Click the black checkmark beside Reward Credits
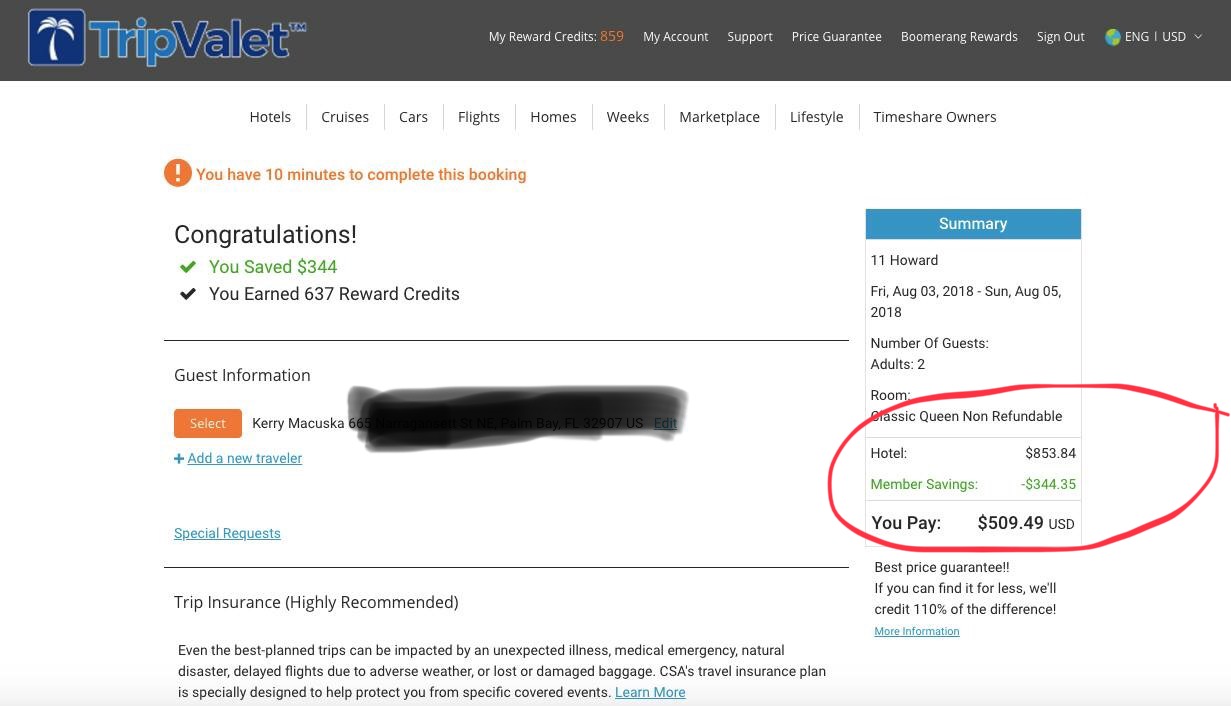Image resolution: width=1231 pixels, height=706 pixels. (x=187, y=294)
